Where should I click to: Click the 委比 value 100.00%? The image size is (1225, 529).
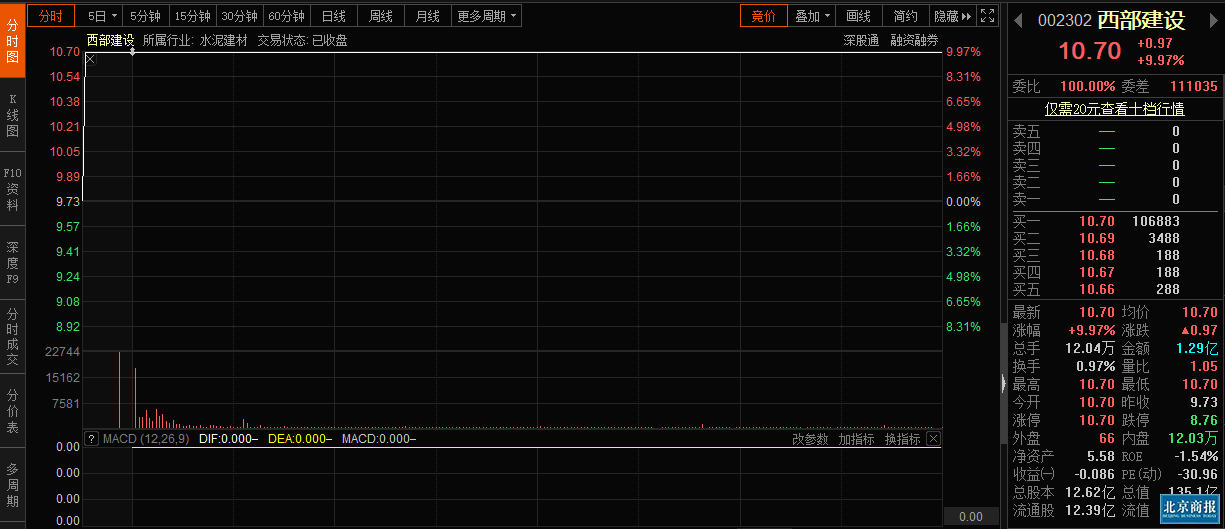pyautogui.click(x=1088, y=86)
